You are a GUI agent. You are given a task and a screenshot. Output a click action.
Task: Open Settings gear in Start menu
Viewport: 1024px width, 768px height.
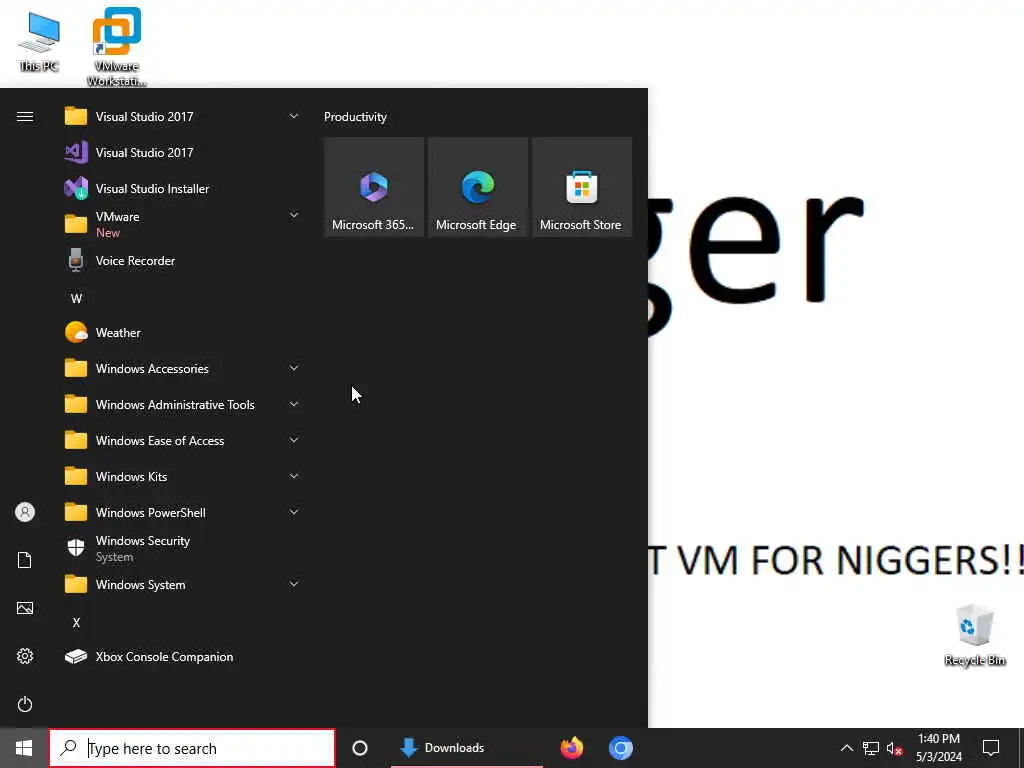pyautogui.click(x=25, y=656)
